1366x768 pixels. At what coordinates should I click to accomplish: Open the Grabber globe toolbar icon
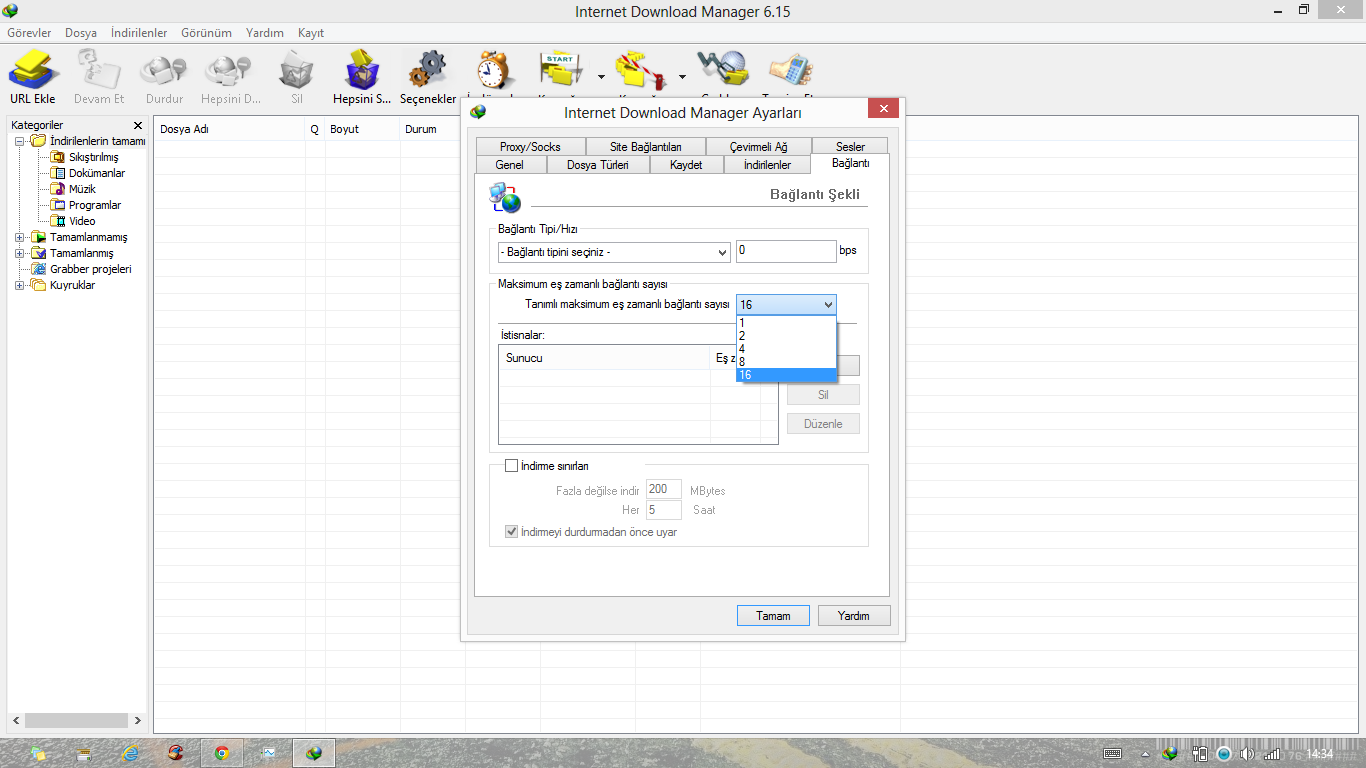tap(723, 70)
